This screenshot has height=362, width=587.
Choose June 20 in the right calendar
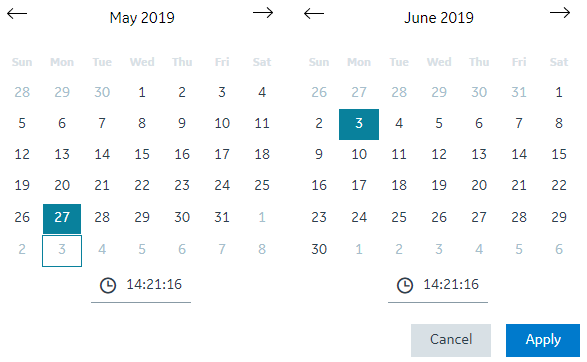[x=479, y=185]
